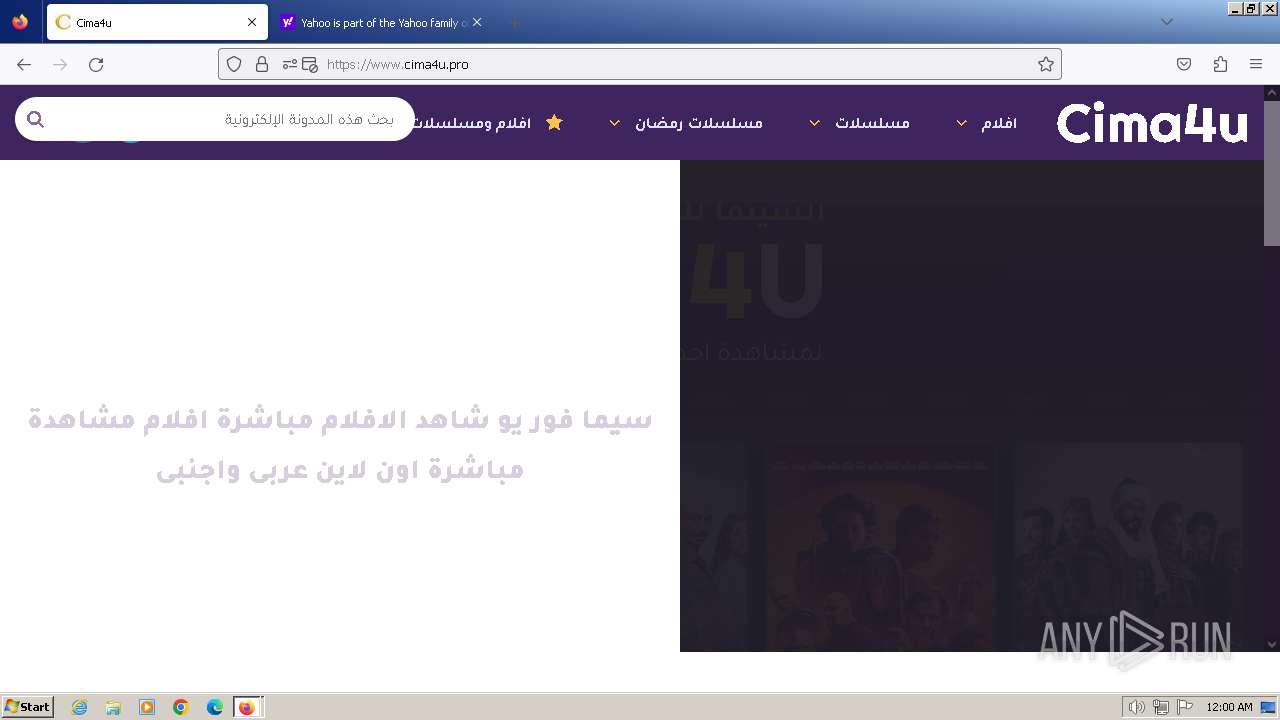This screenshot has height=720, width=1280.
Task: Open the Extensions puzzle icon
Action: pos(1220,64)
